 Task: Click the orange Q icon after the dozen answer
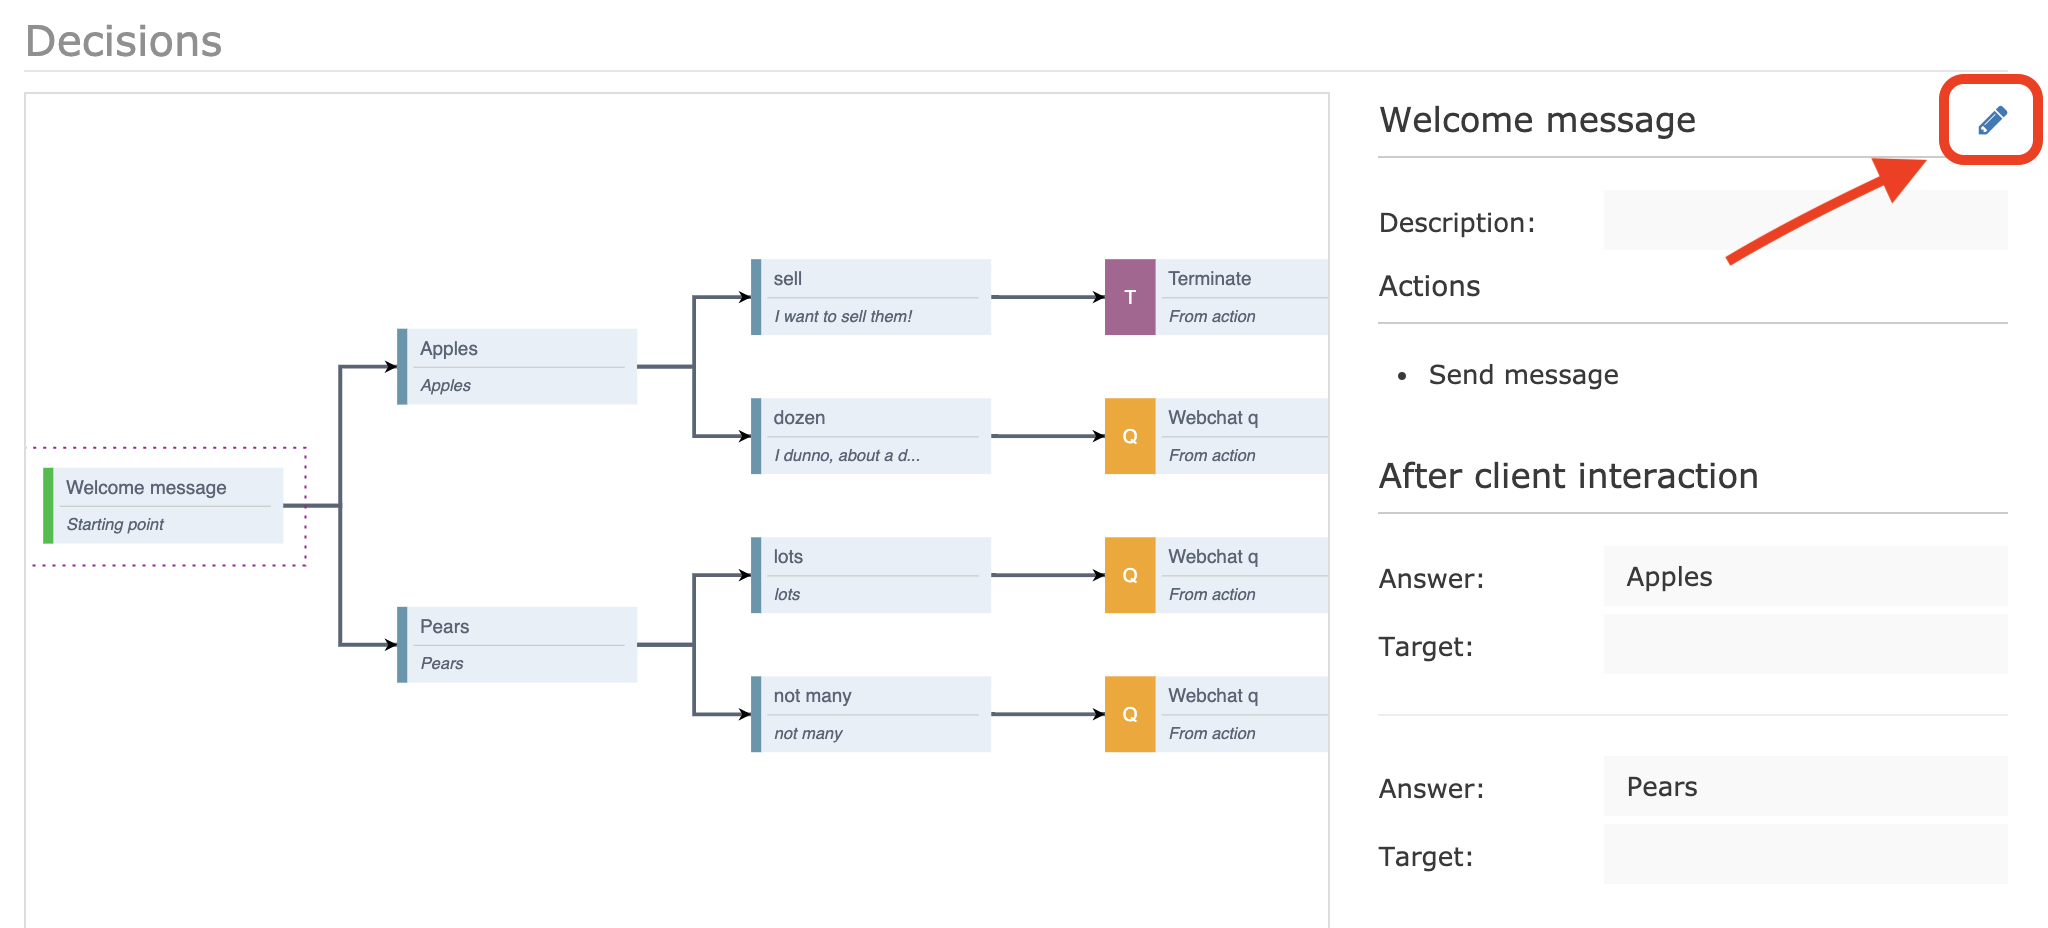point(1129,435)
